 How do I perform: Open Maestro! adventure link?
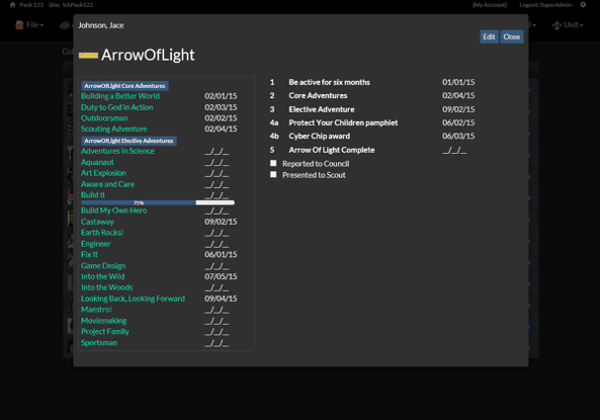tap(96, 309)
